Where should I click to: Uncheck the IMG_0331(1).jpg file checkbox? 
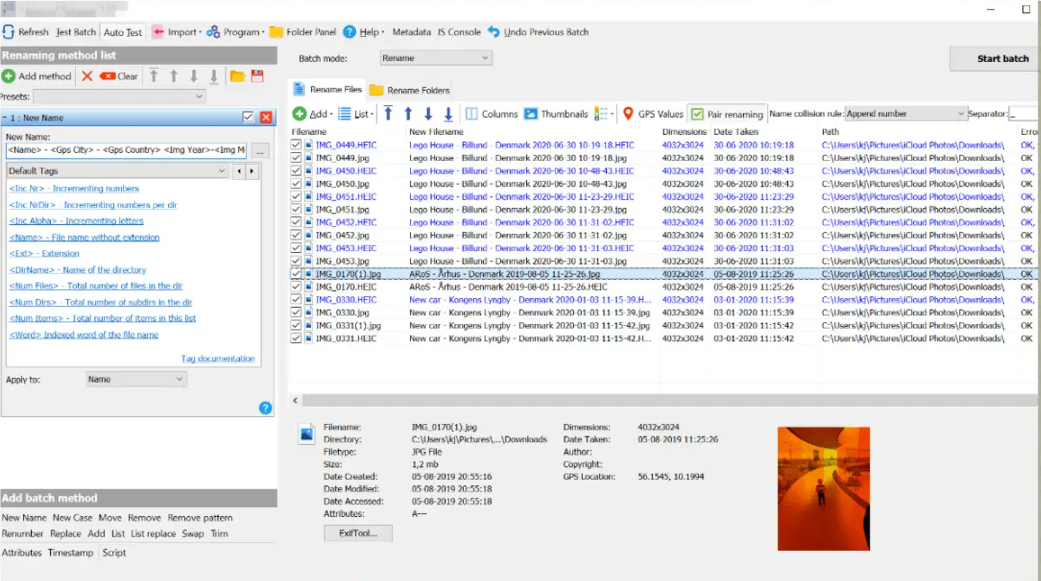click(296, 325)
